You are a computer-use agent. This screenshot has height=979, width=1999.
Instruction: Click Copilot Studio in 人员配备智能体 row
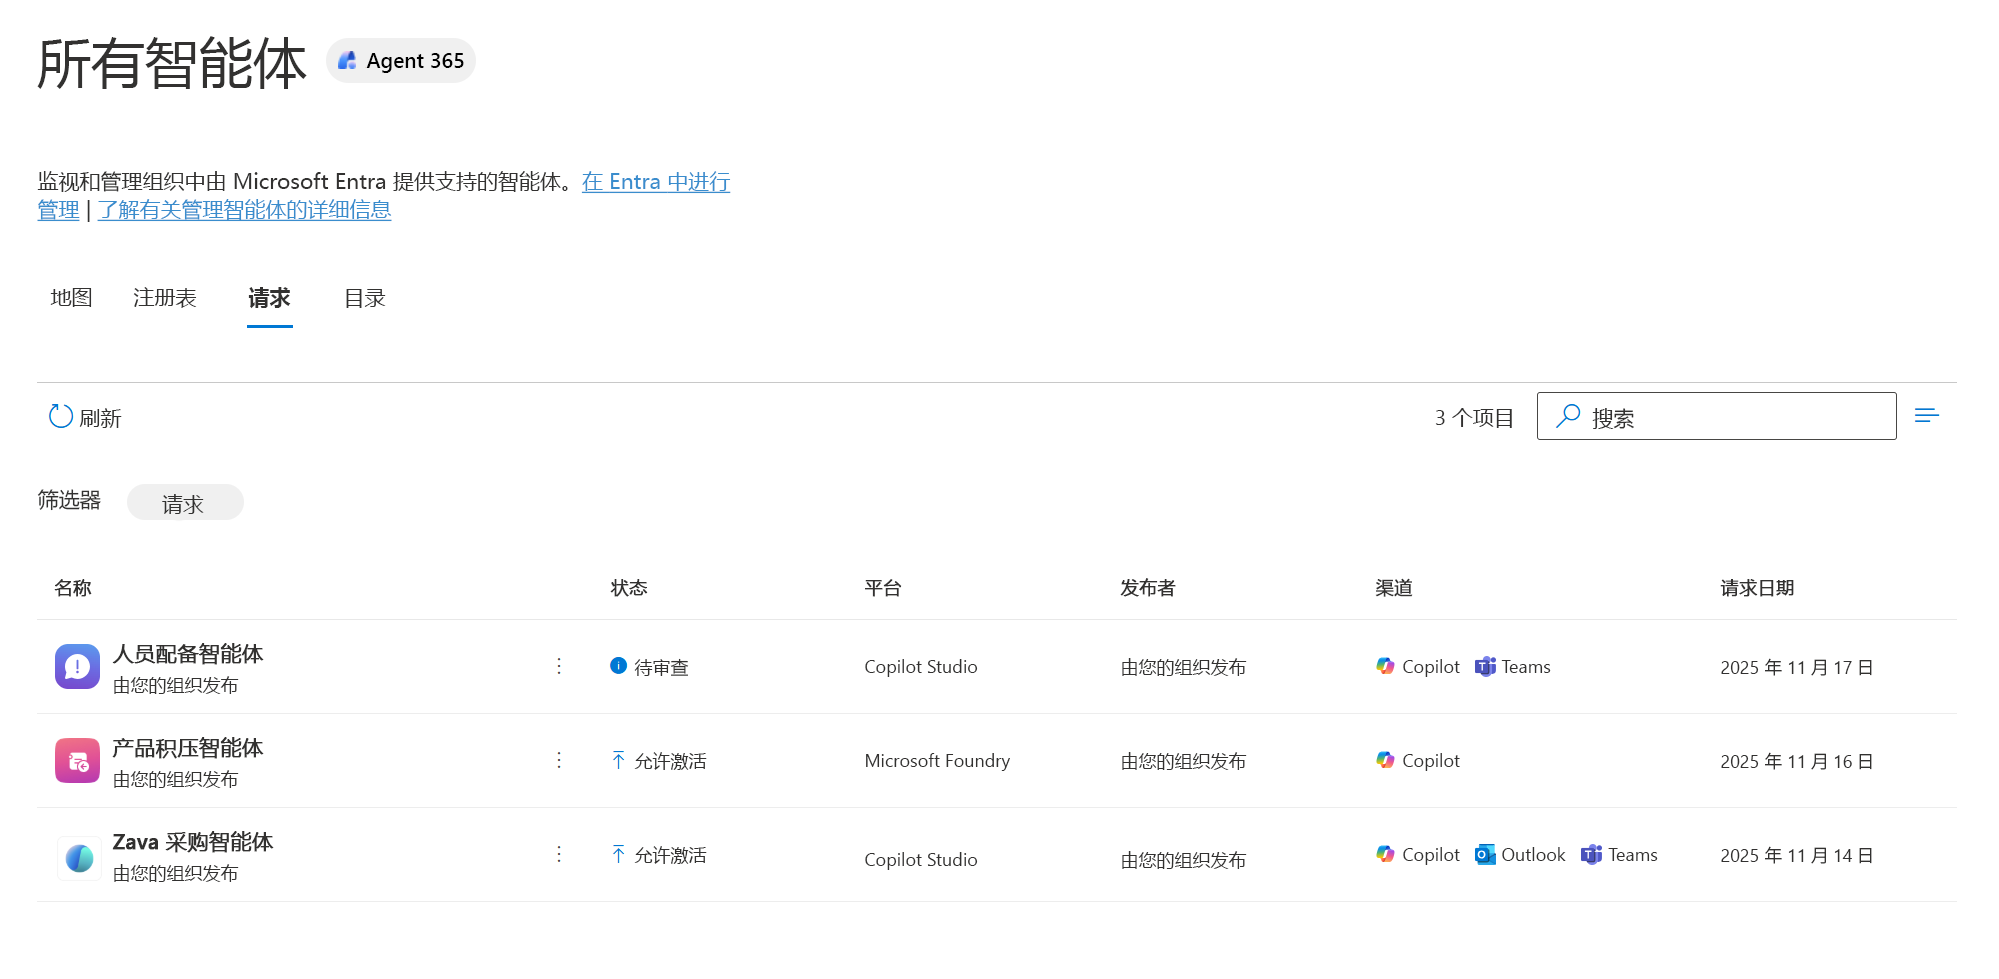[x=921, y=667]
